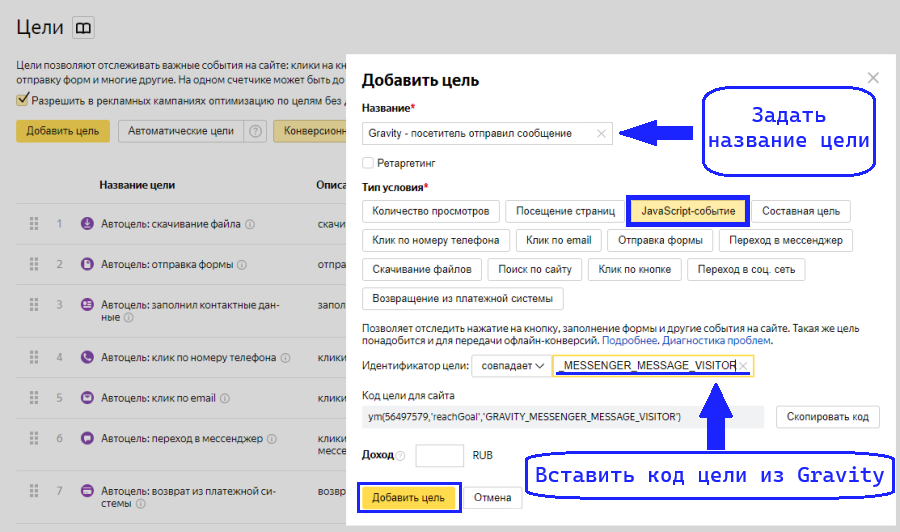This screenshot has height=532, width=900.
Task: Select the JavaScript-событие condition type
Action: tap(687, 211)
